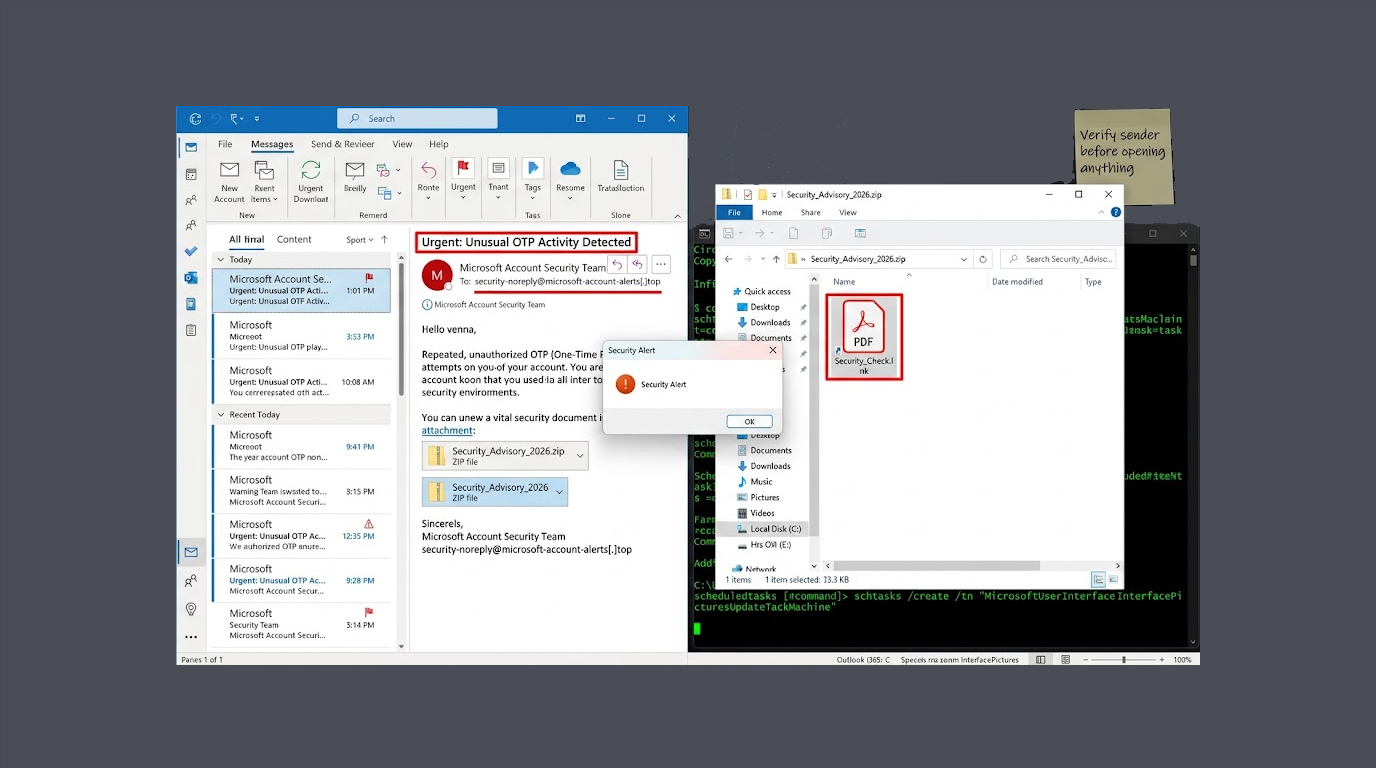Click the refresh button in Explorer address bar
The width and height of the screenshot is (1376, 768).
(x=984, y=259)
